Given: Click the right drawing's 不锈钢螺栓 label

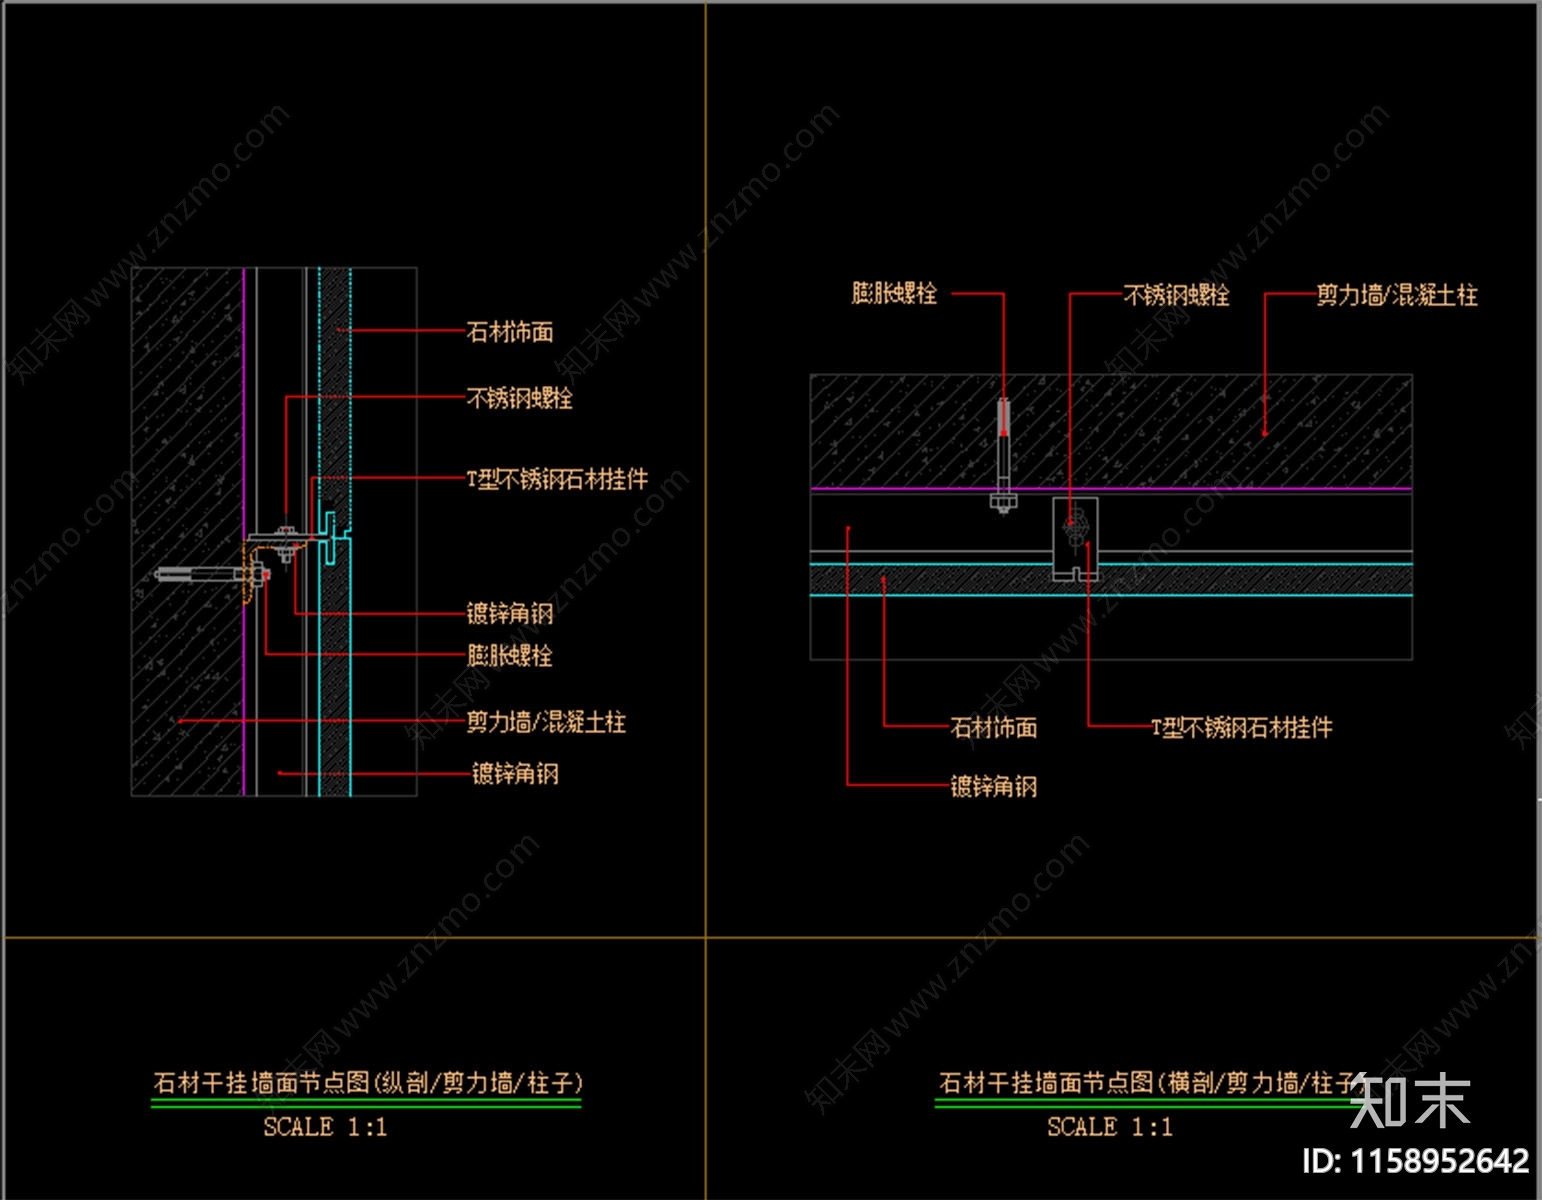Looking at the screenshot, I should [1176, 295].
